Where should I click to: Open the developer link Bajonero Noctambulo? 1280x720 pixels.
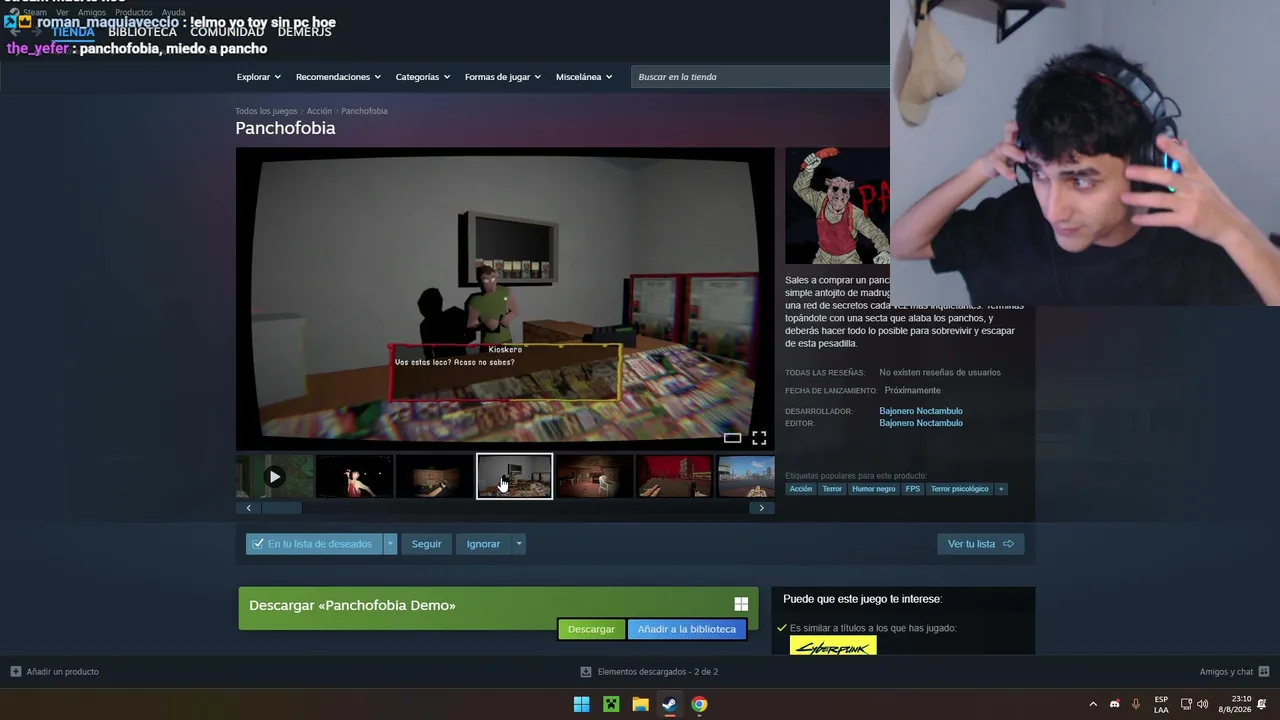tap(921, 411)
